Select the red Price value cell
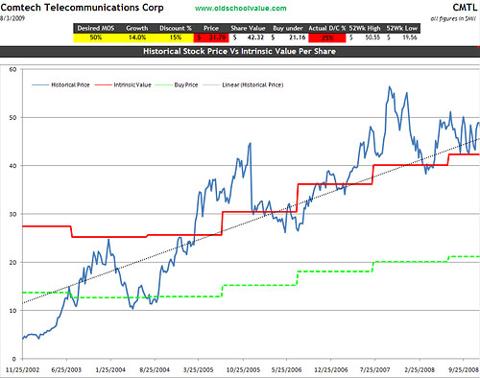This screenshot has height=378, width=480. tap(211, 38)
